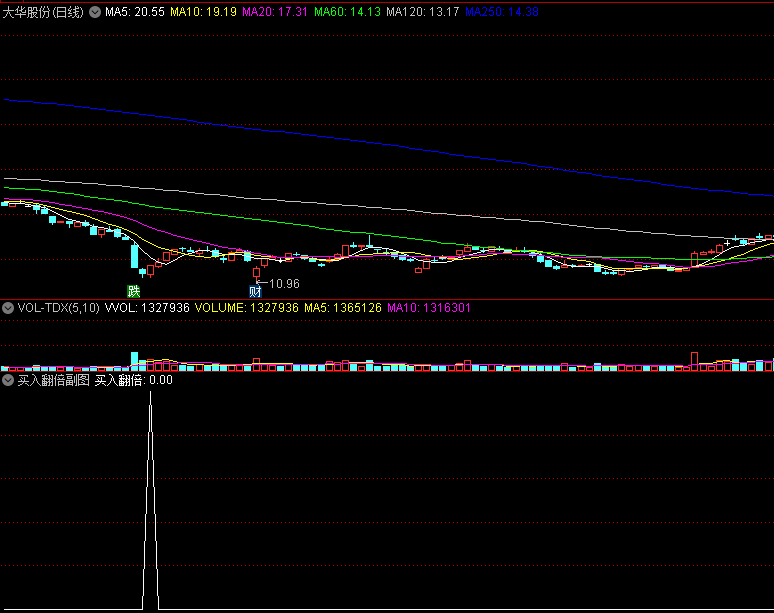Click the white signal spike in 买入翻倍 panel

pyautogui.click(x=151, y=500)
